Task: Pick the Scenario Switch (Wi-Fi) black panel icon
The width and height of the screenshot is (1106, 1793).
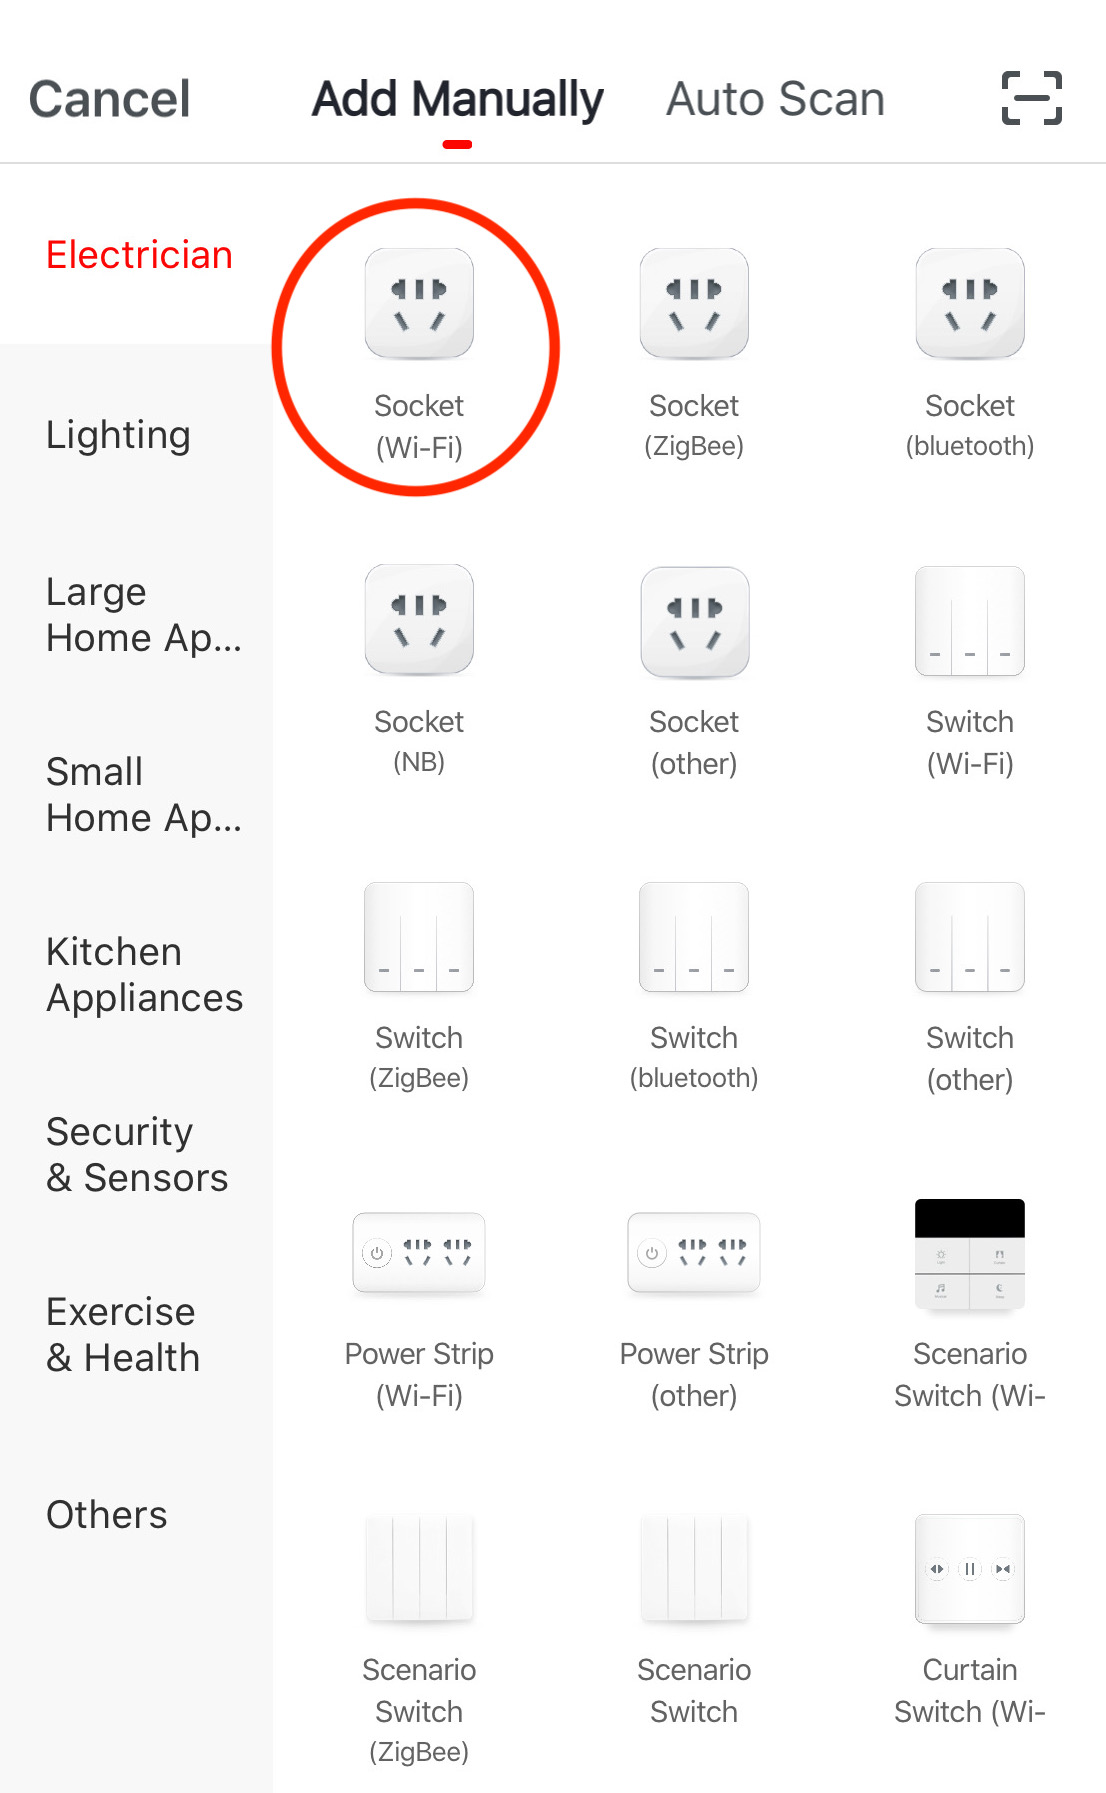Action: click(970, 1254)
